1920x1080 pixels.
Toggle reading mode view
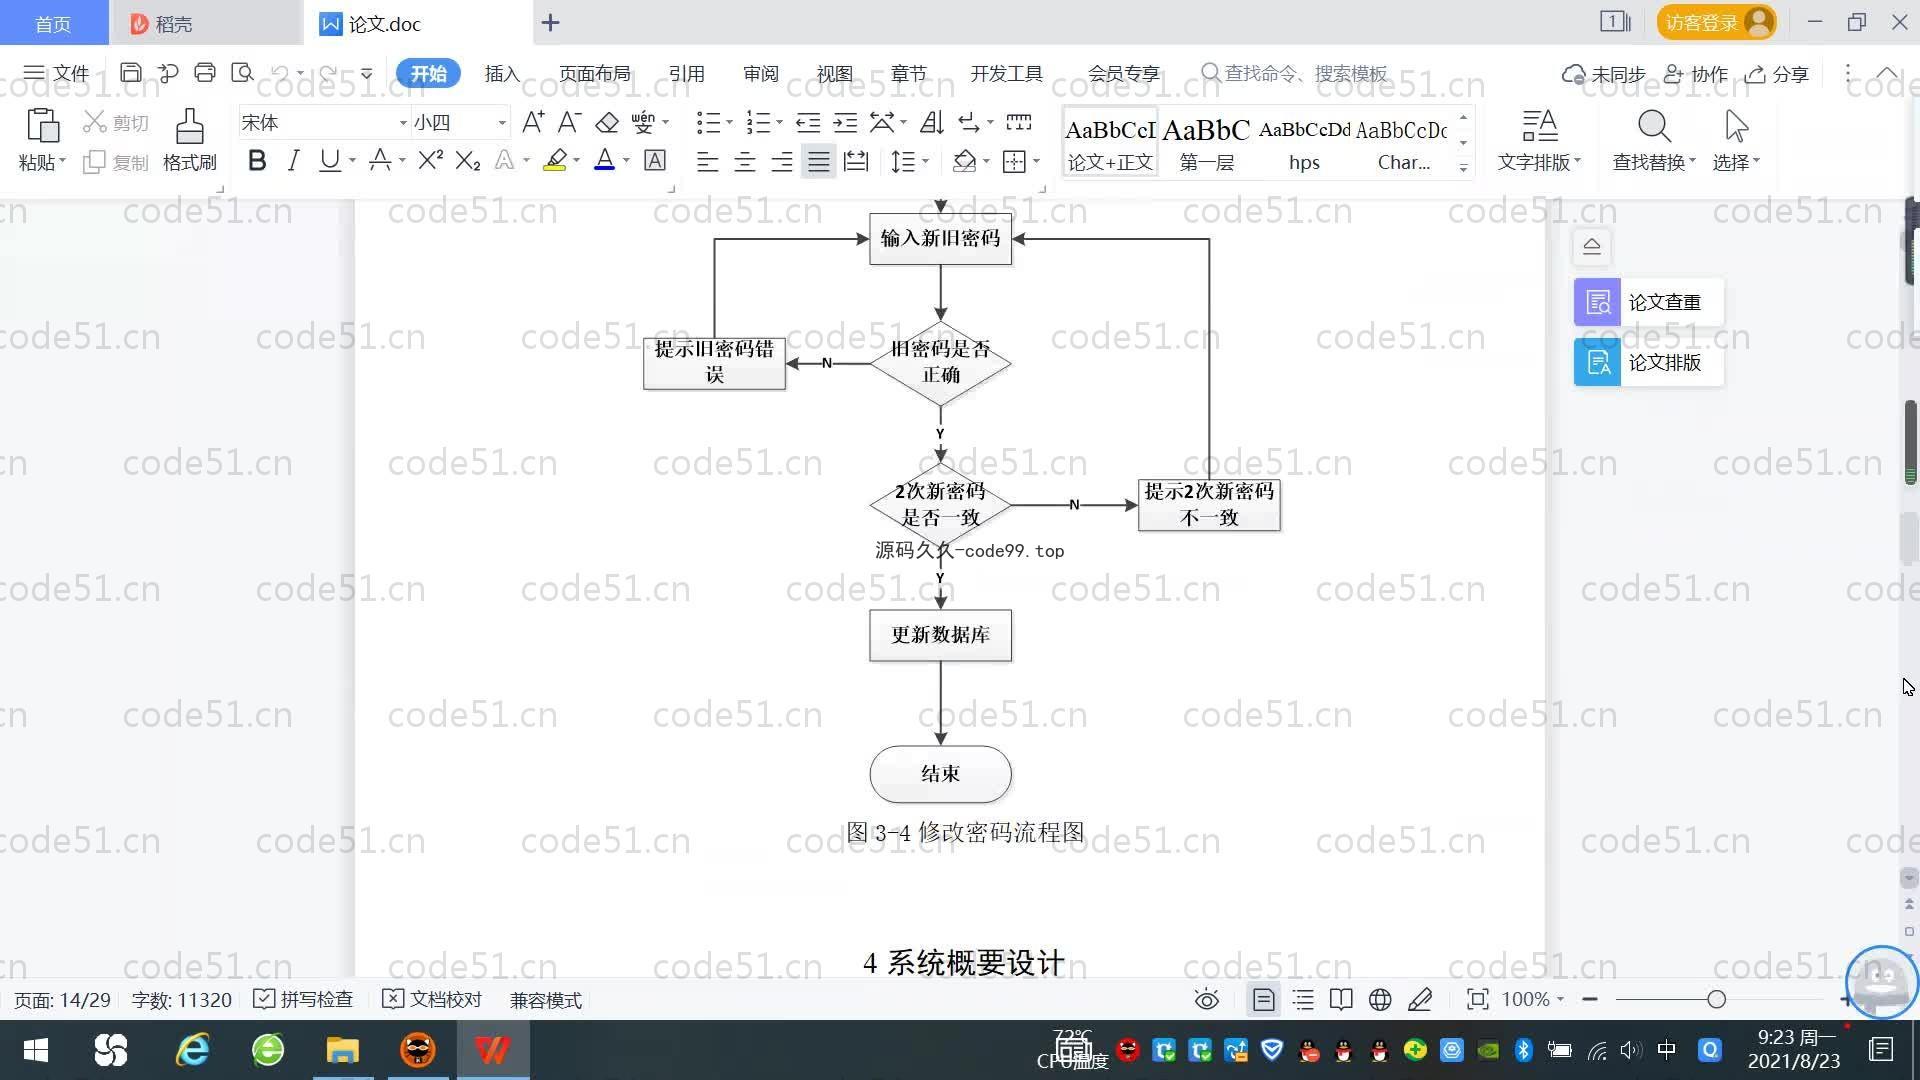(x=1341, y=1000)
